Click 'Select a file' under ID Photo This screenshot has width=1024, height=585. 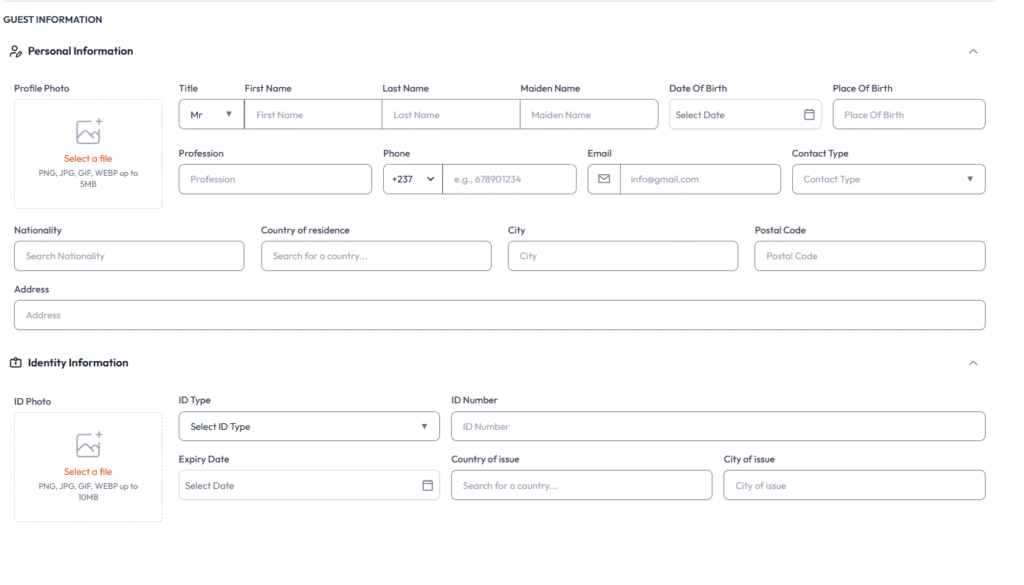(88, 472)
